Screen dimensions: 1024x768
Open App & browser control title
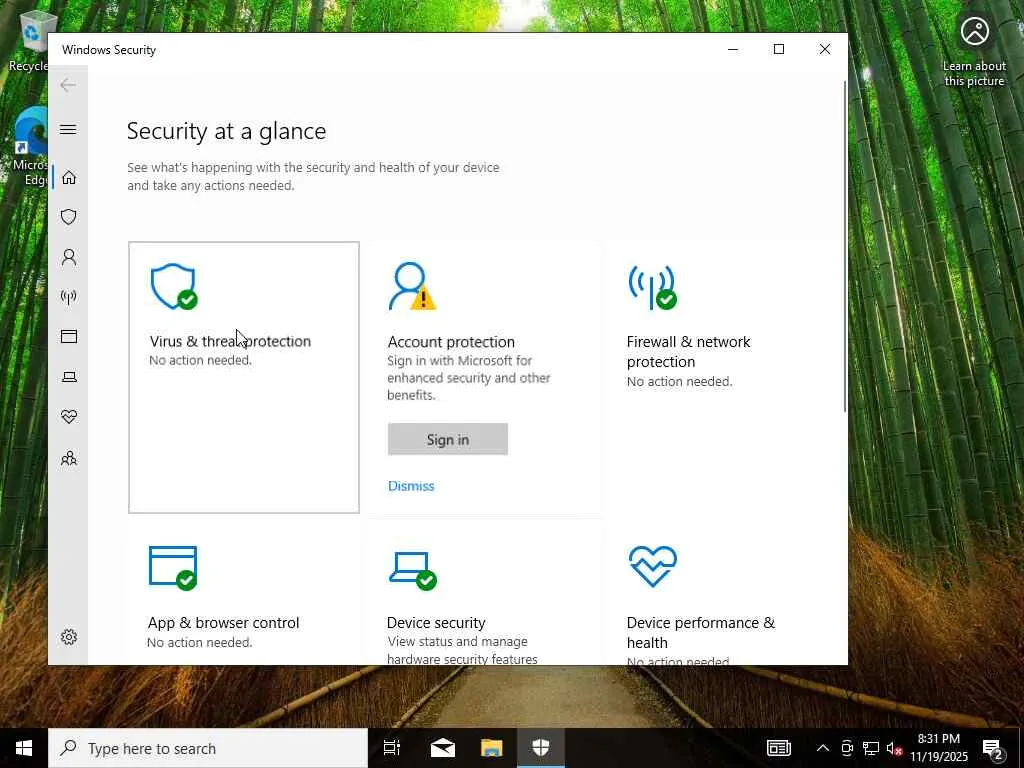tap(223, 622)
